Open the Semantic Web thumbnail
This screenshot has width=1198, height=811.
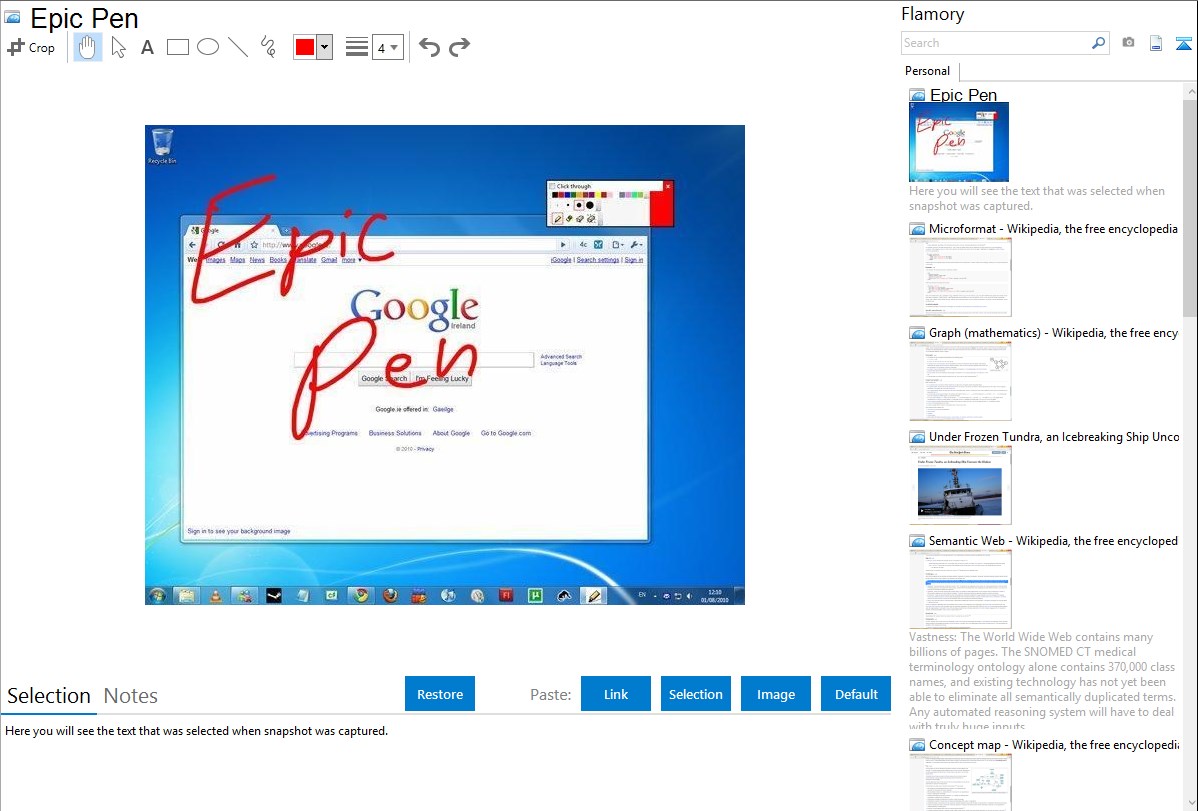[960, 589]
